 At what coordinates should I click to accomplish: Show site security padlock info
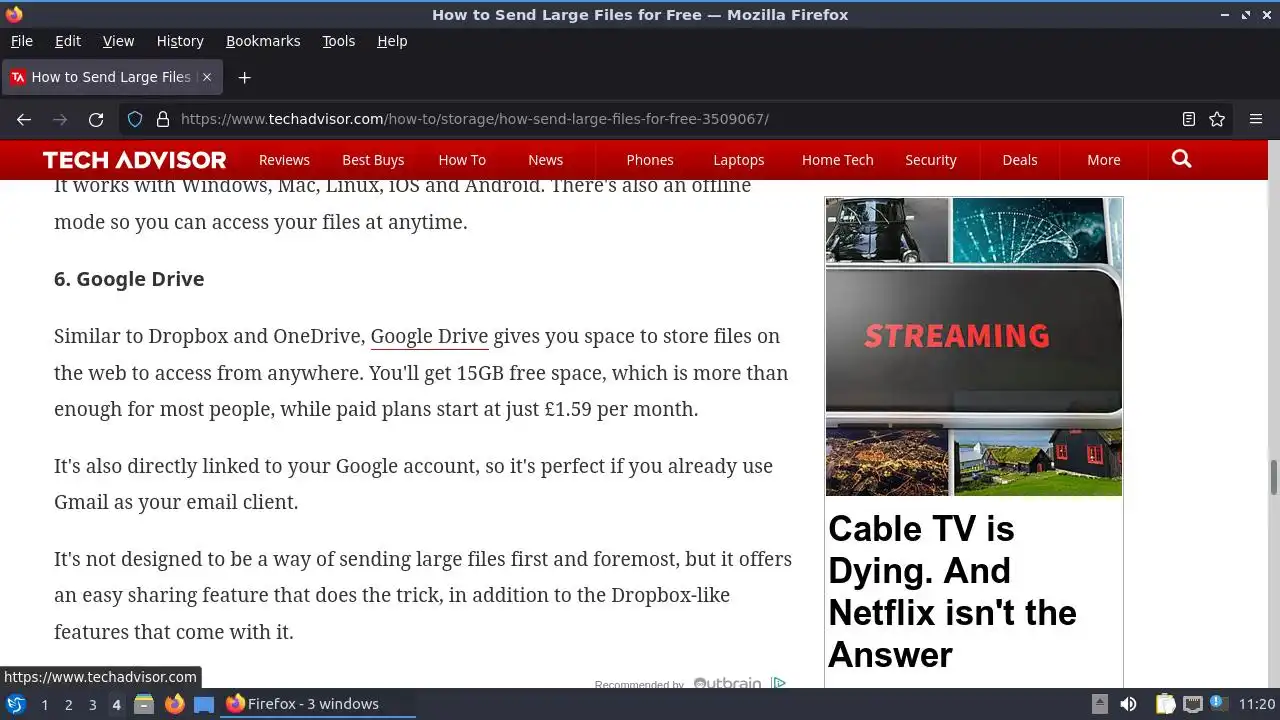point(162,119)
